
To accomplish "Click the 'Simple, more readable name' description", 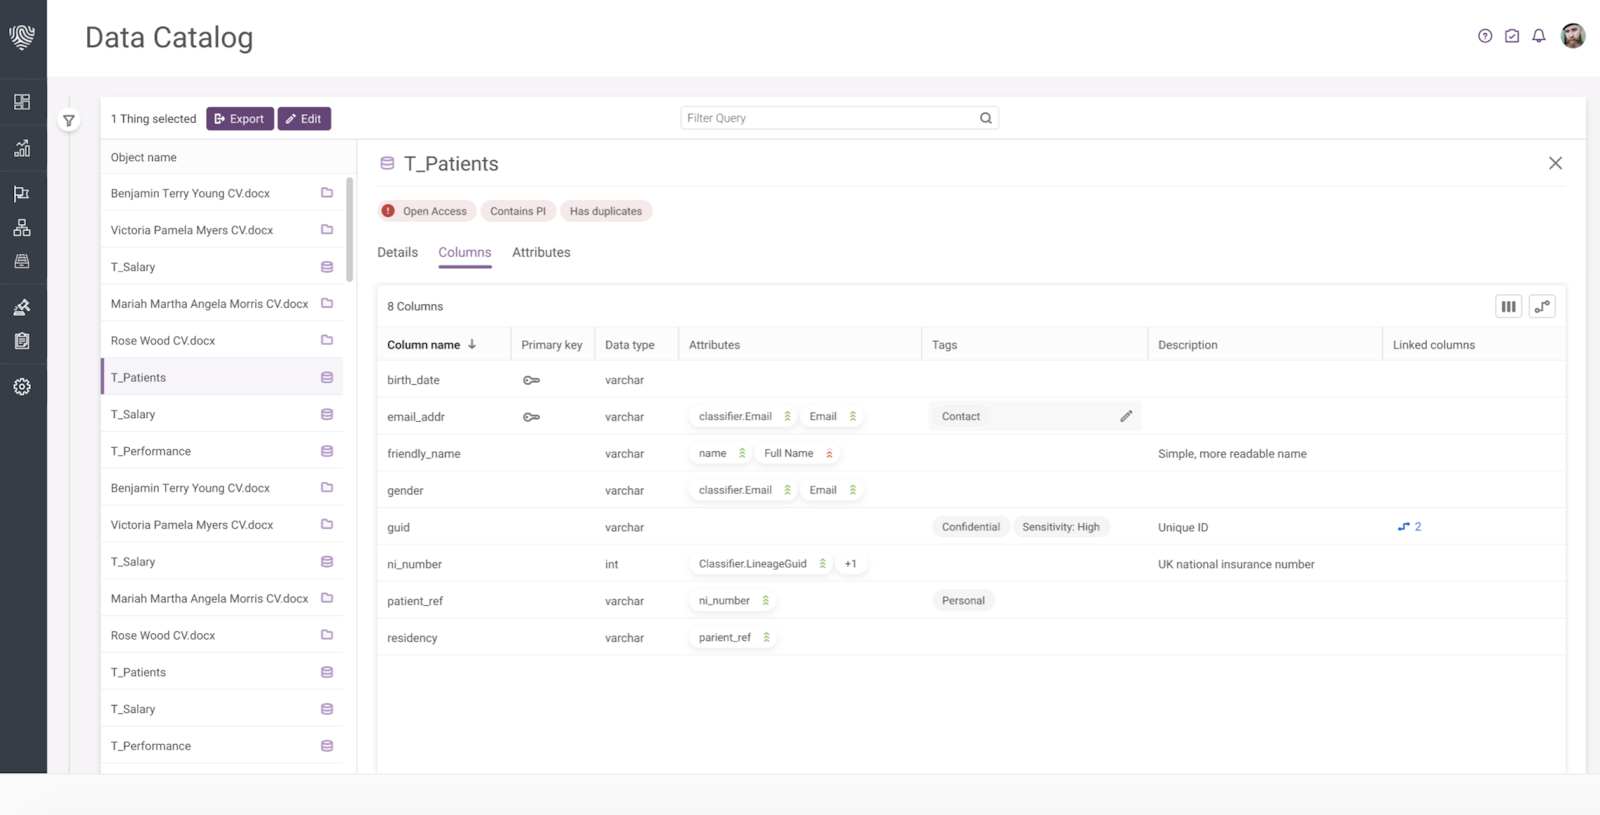I will coord(1232,454).
